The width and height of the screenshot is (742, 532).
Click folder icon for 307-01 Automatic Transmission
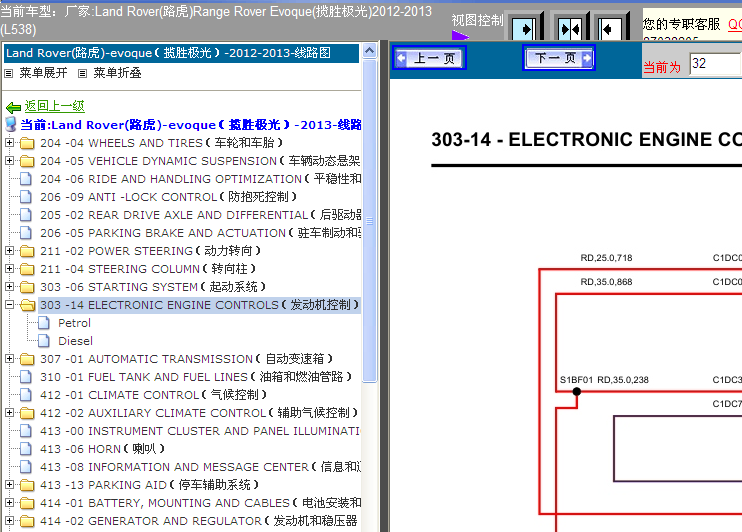click(x=27, y=359)
